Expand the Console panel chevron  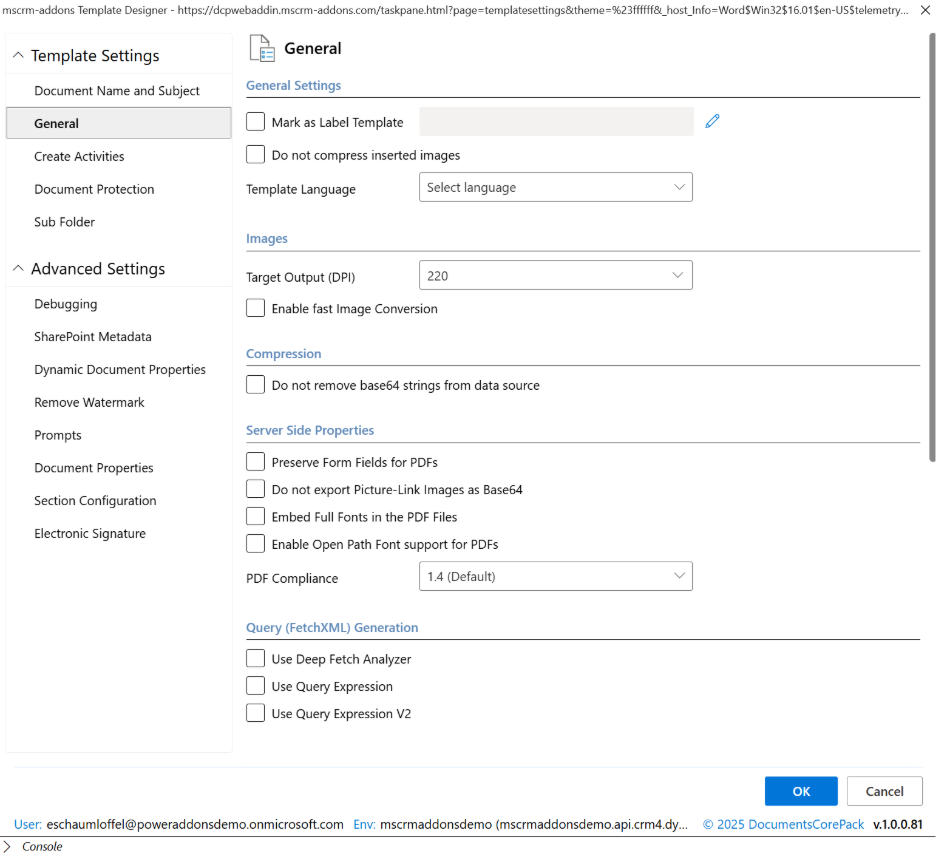pyautogui.click(x=7, y=846)
